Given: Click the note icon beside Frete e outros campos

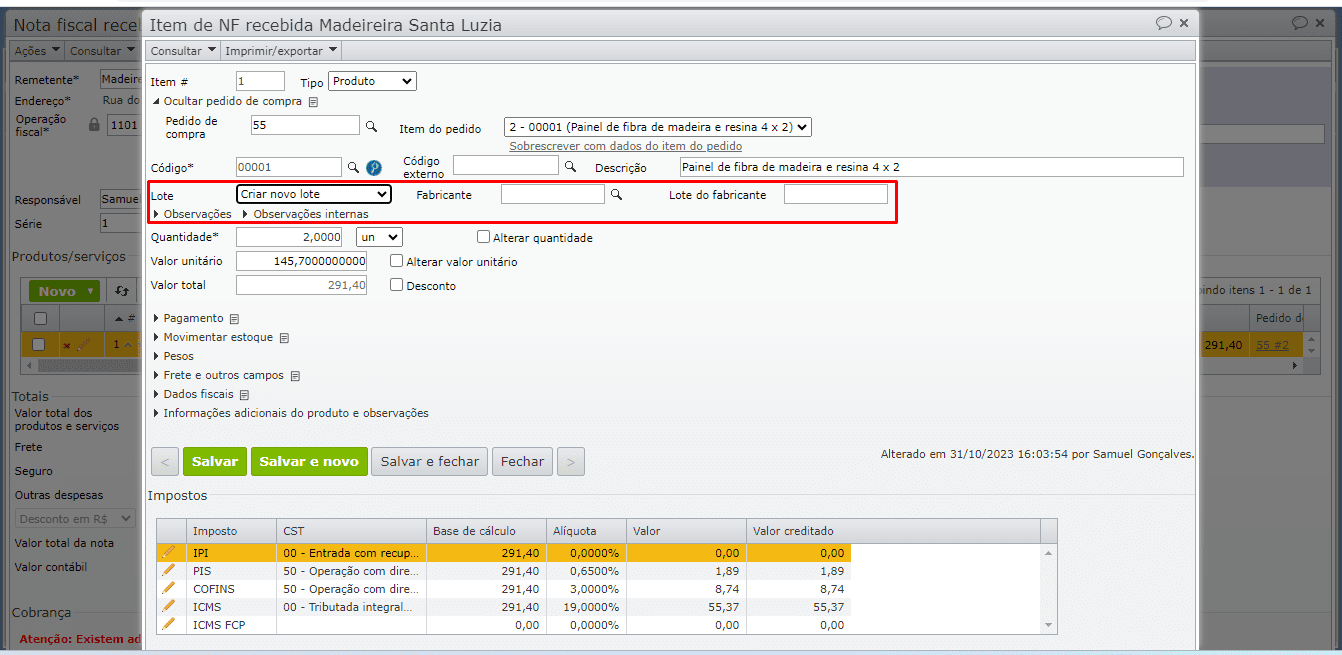Looking at the screenshot, I should coord(295,376).
